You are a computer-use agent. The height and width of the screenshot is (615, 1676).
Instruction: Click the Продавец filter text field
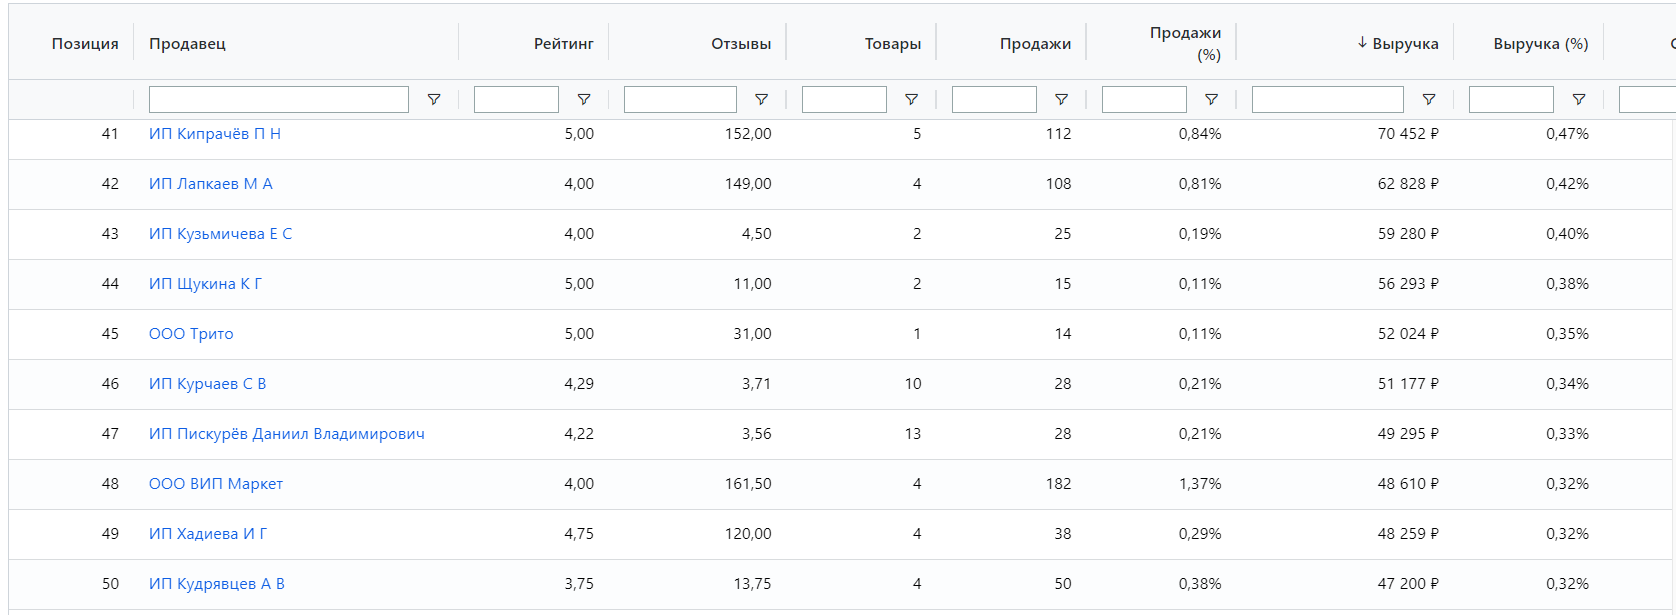point(278,100)
